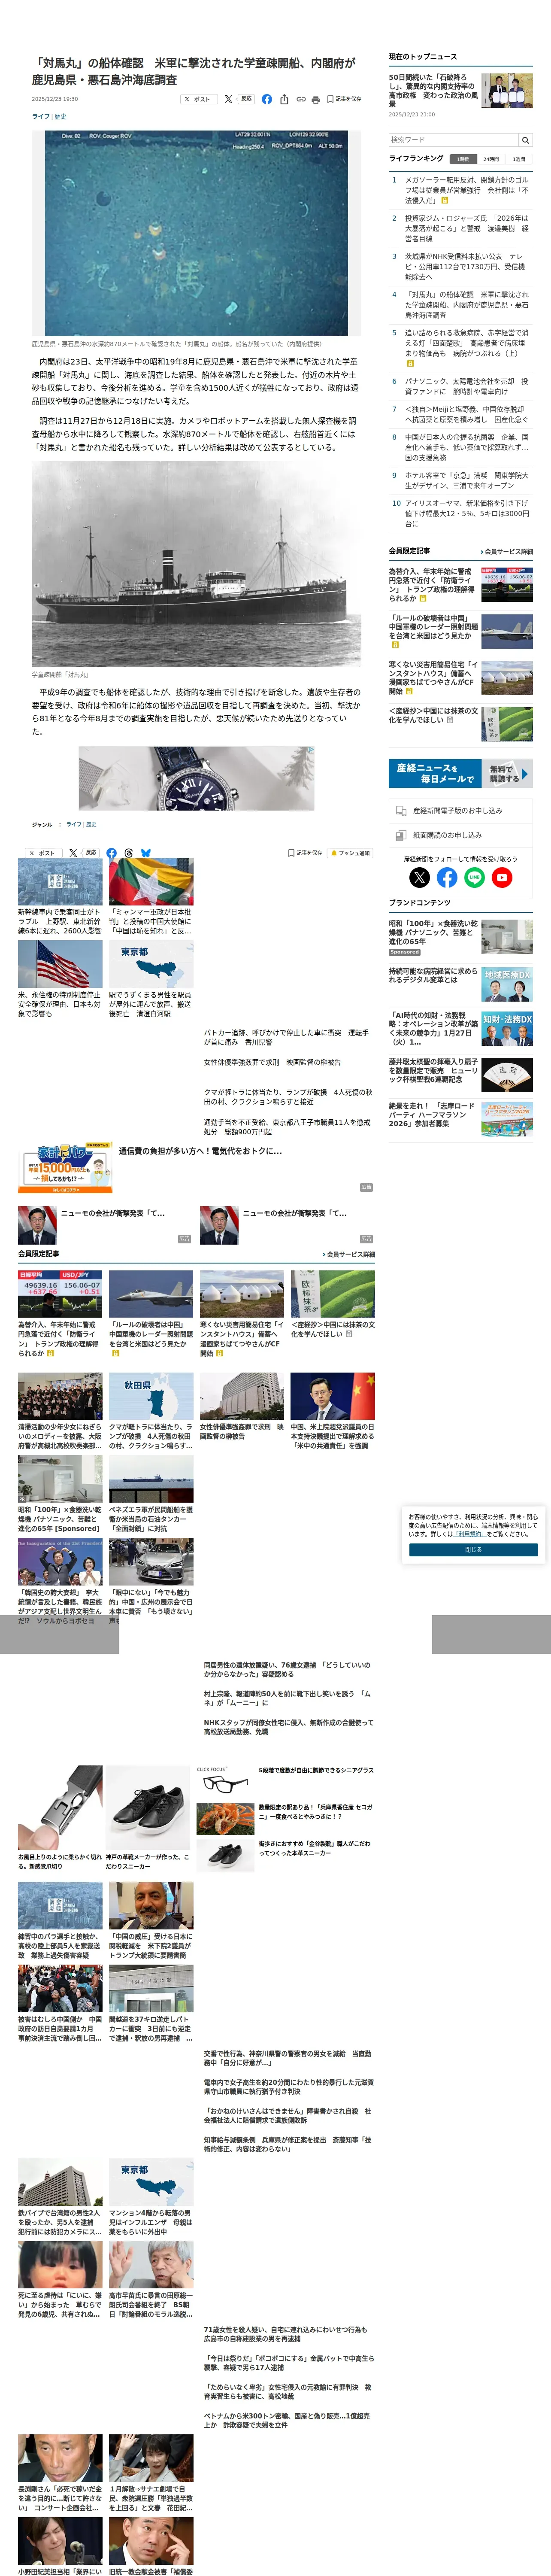Open ranking item 4 対馬丸の船体確認
Viewport: 551px width, 2576px height.
pyautogui.click(x=467, y=305)
